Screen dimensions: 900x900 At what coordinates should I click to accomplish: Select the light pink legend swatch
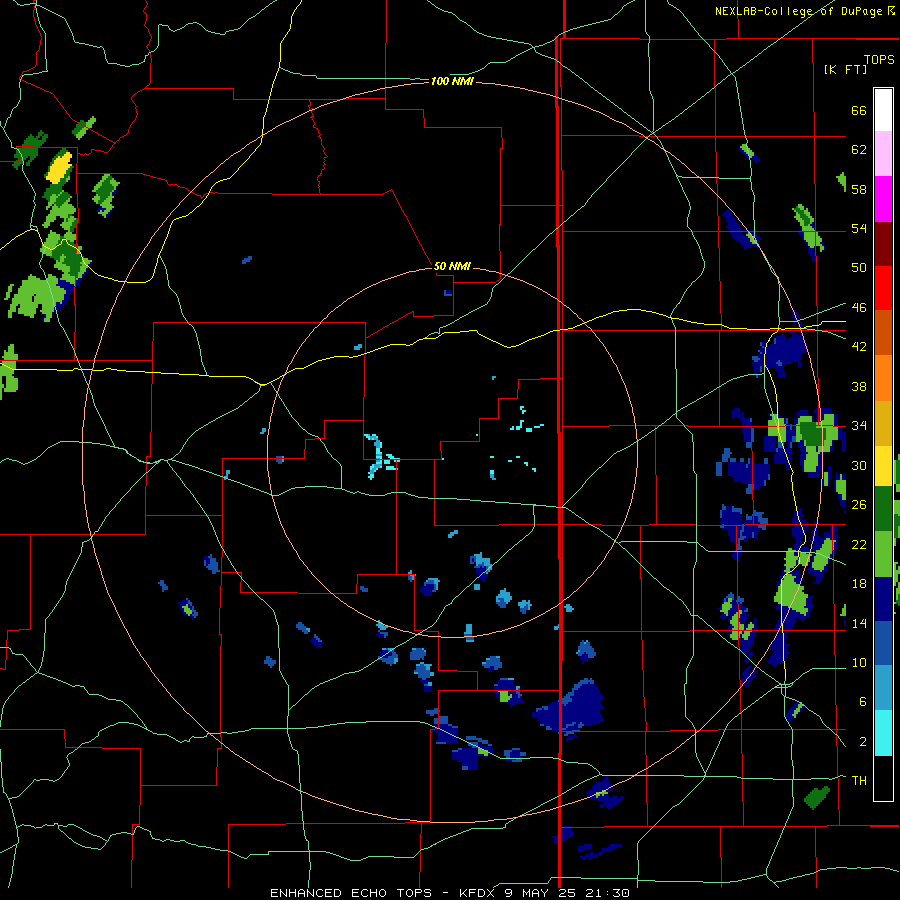(x=883, y=153)
